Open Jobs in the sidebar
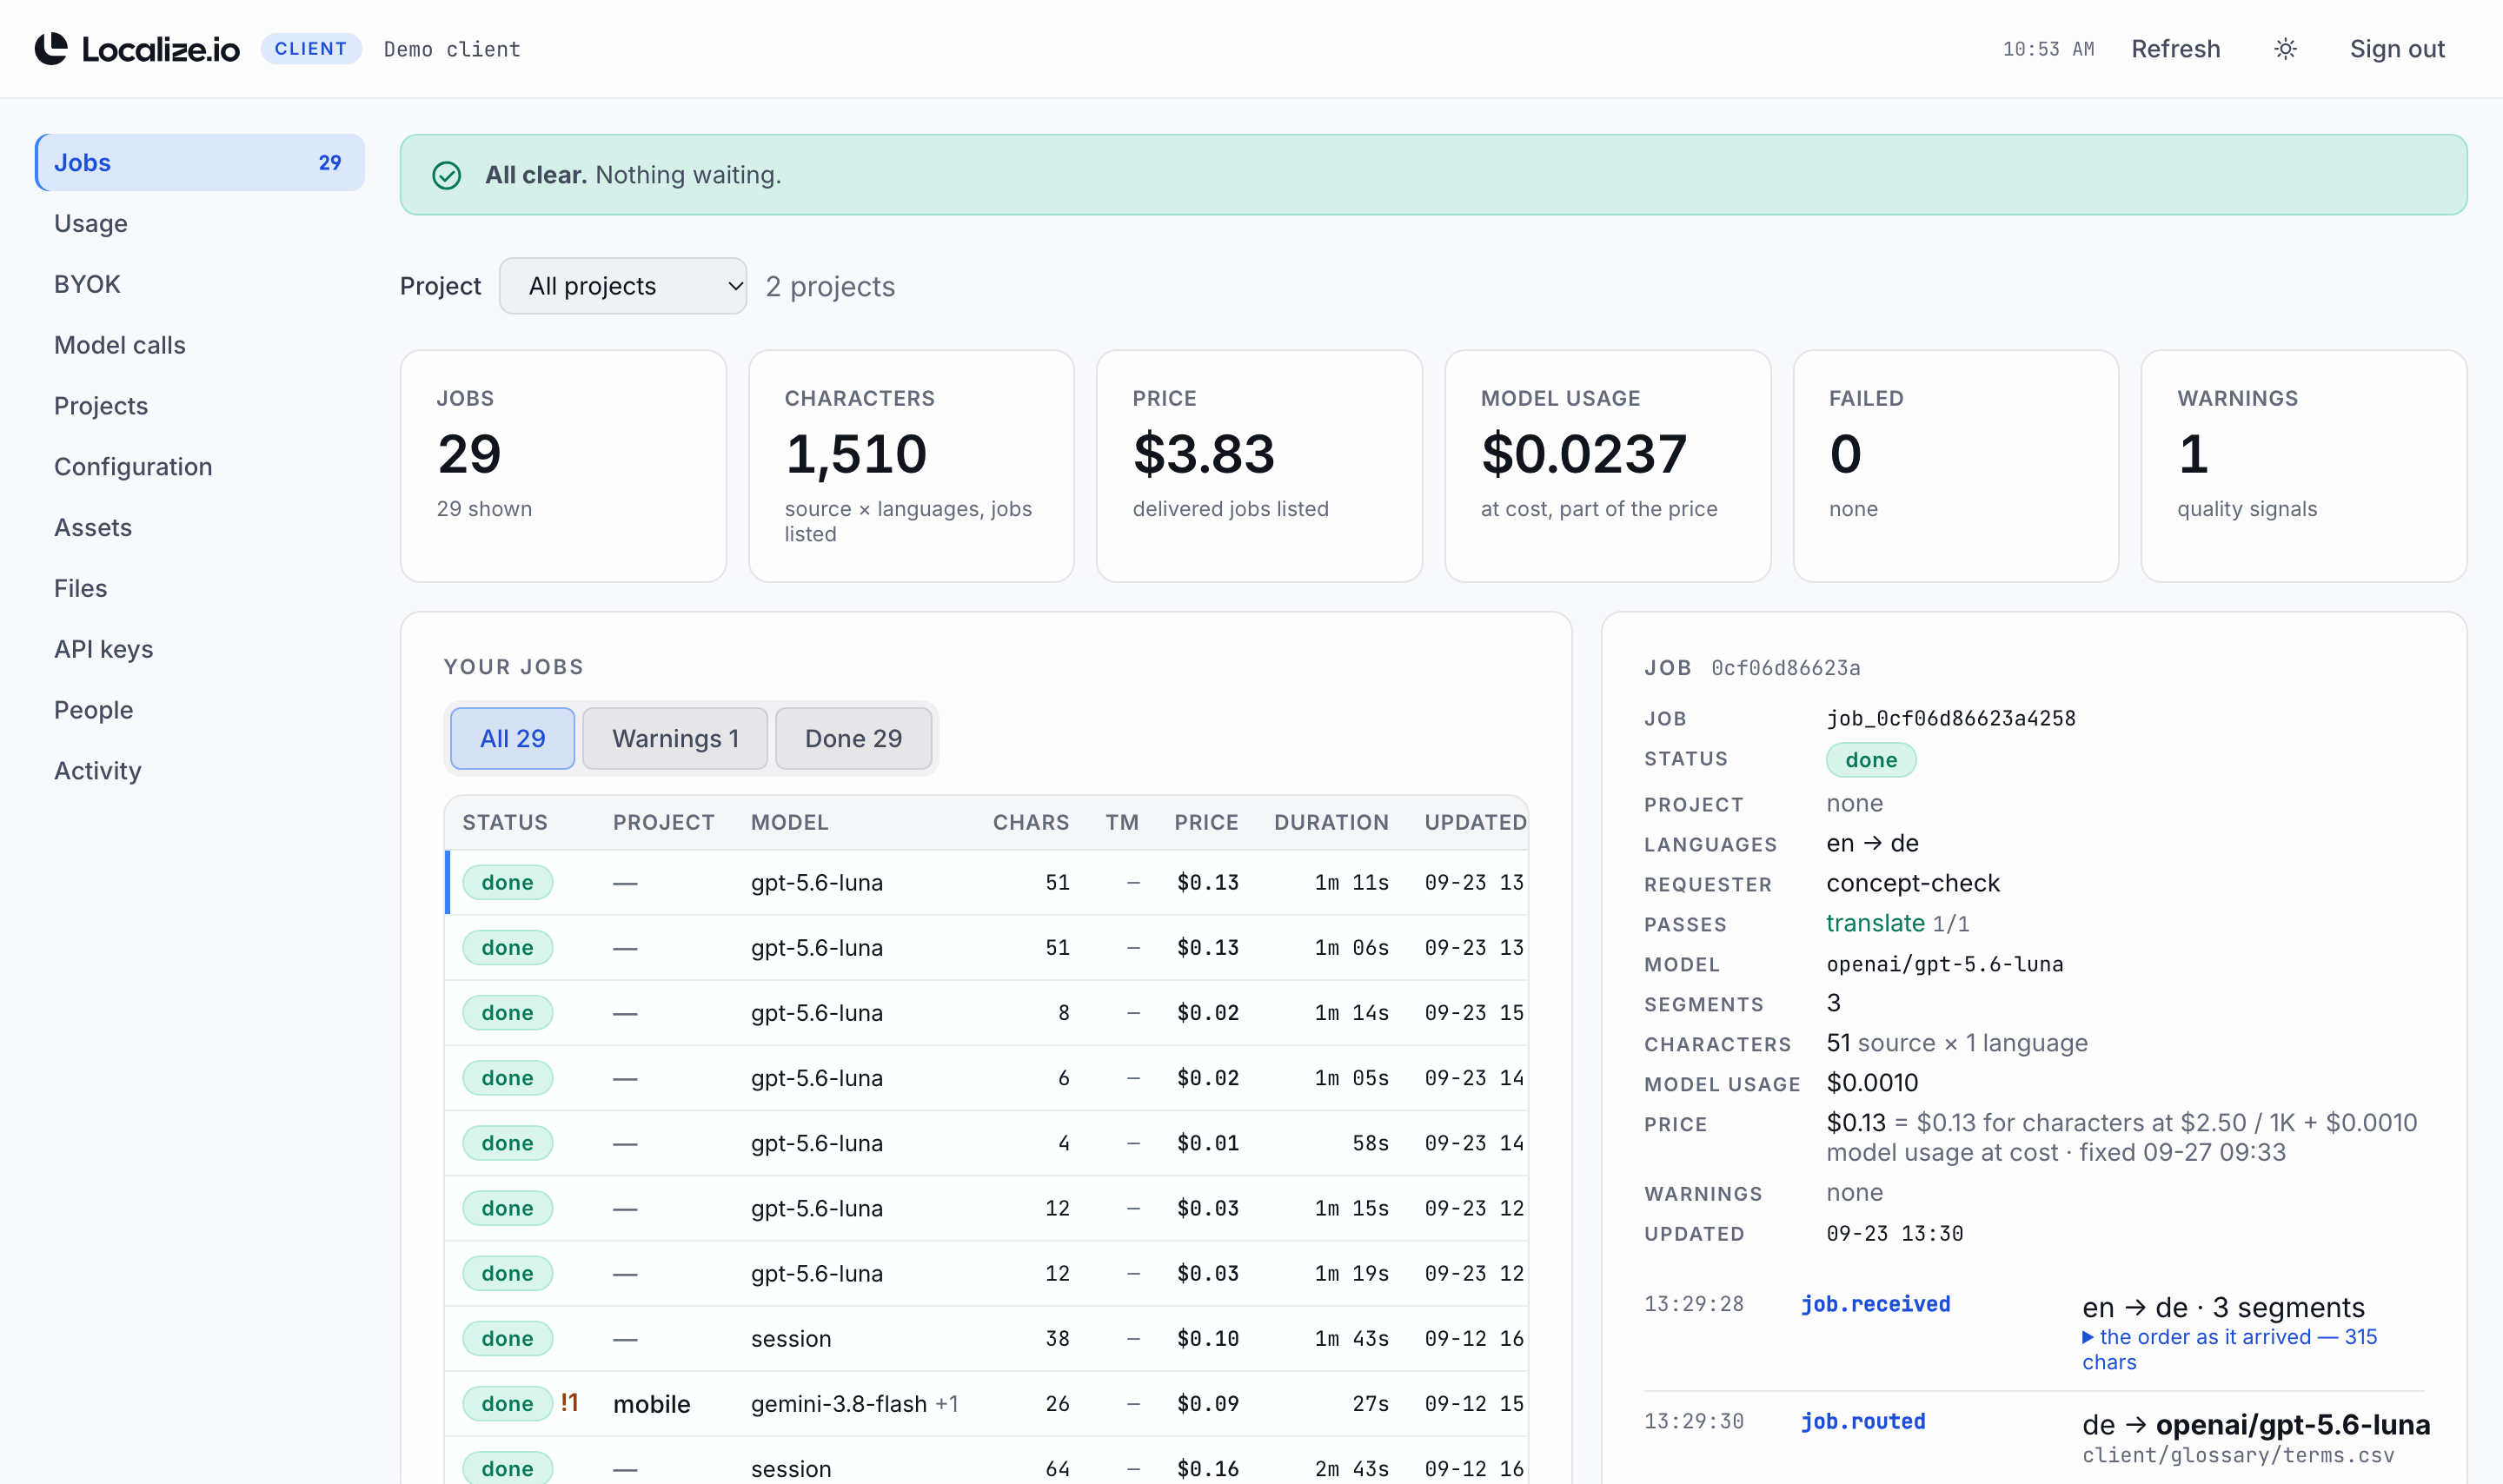This screenshot has width=2503, height=1484. point(199,162)
